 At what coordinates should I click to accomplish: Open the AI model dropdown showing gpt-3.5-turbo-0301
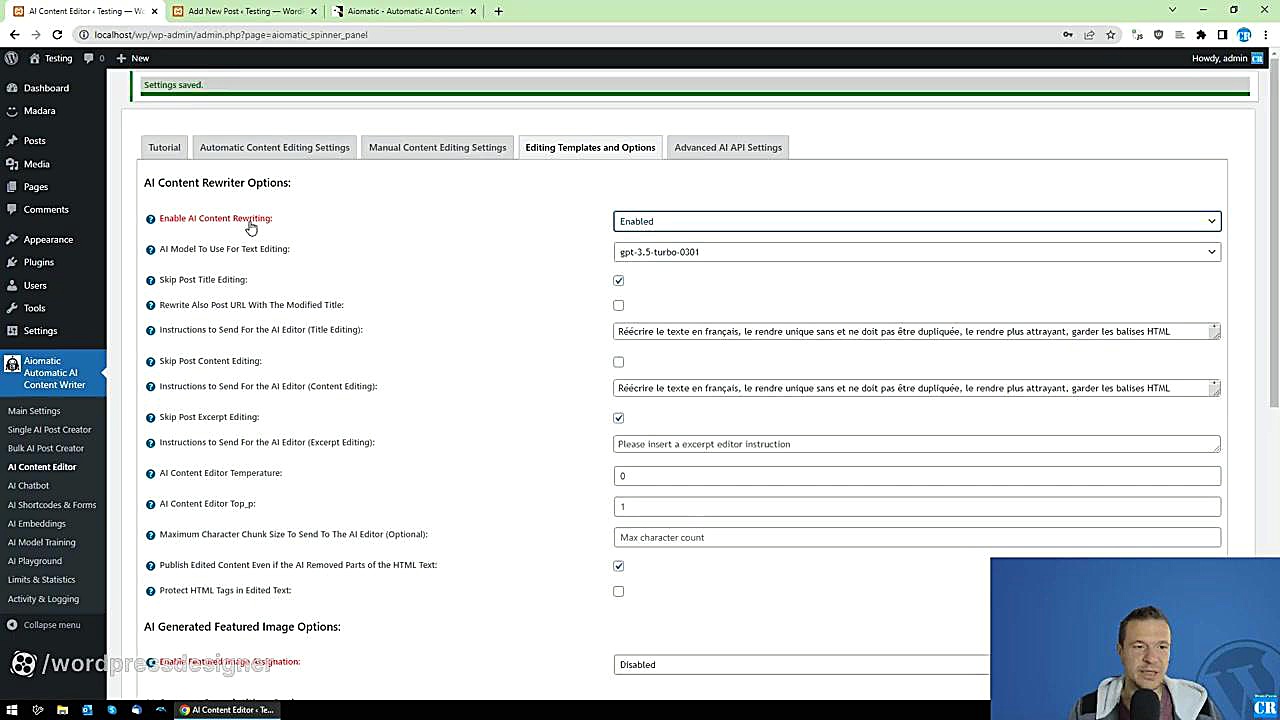pyautogui.click(x=917, y=252)
